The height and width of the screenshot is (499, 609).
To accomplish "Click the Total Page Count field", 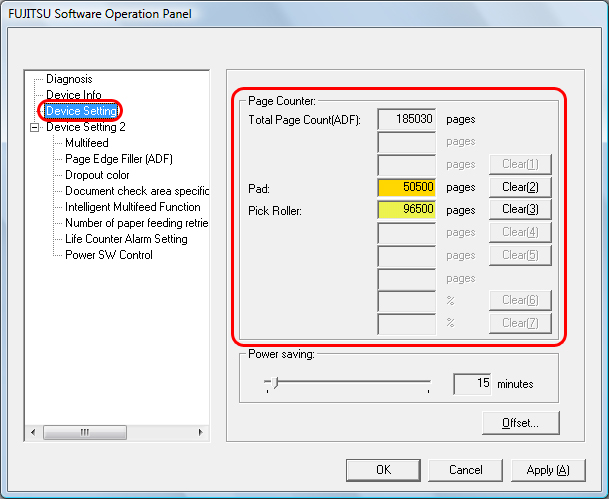I will click(x=407, y=119).
